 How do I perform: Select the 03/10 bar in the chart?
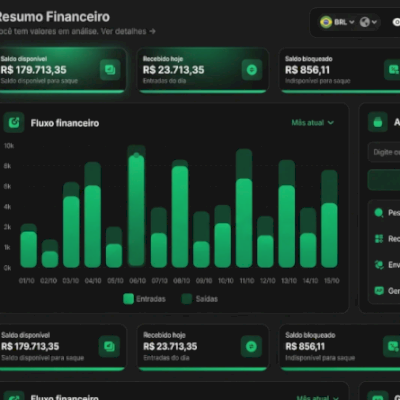(71, 225)
